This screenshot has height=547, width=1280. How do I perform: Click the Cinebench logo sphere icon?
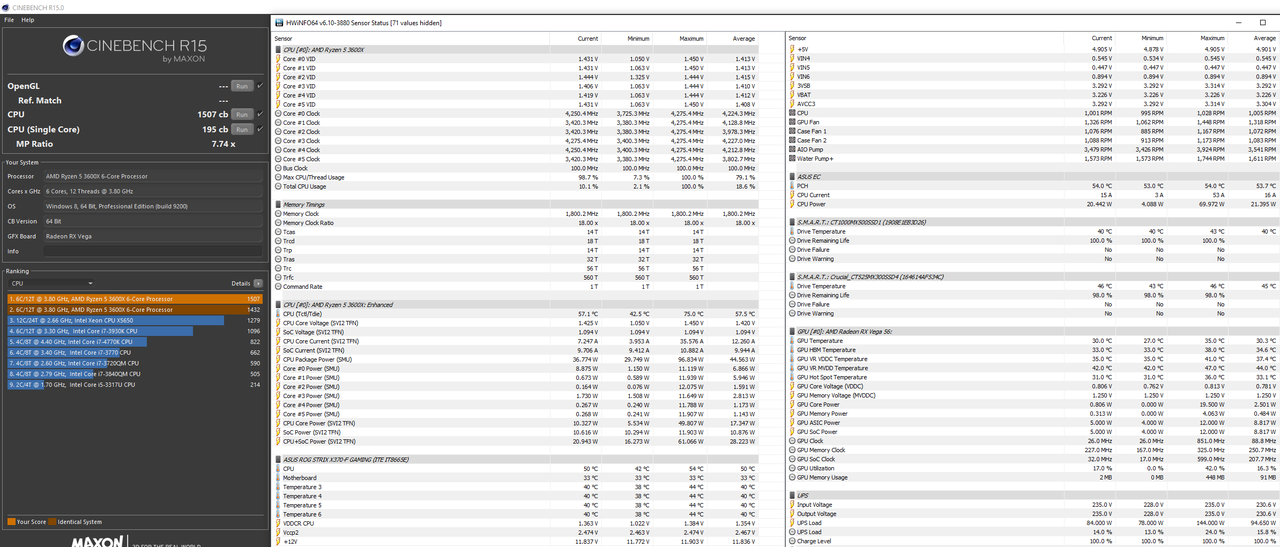(71, 45)
